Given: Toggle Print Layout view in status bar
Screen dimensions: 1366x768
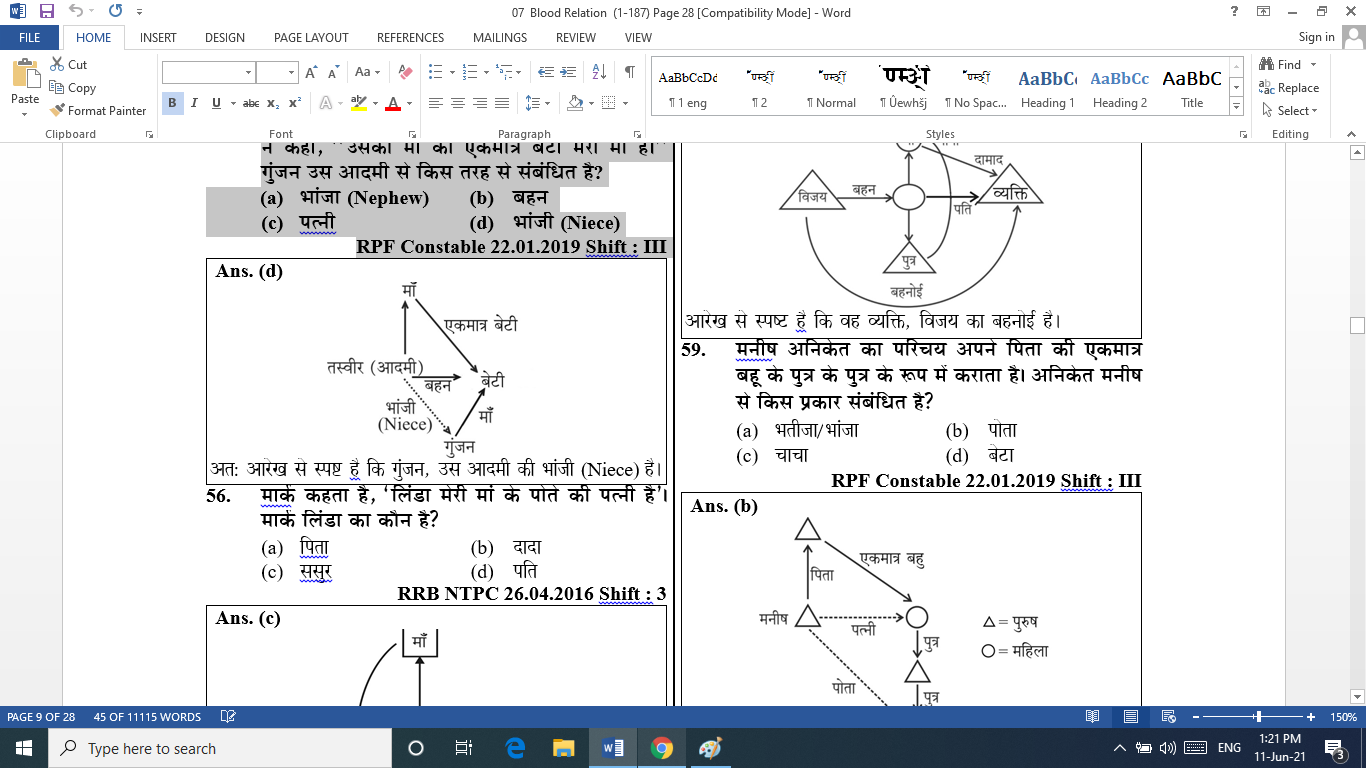Looking at the screenshot, I should click(x=1131, y=717).
